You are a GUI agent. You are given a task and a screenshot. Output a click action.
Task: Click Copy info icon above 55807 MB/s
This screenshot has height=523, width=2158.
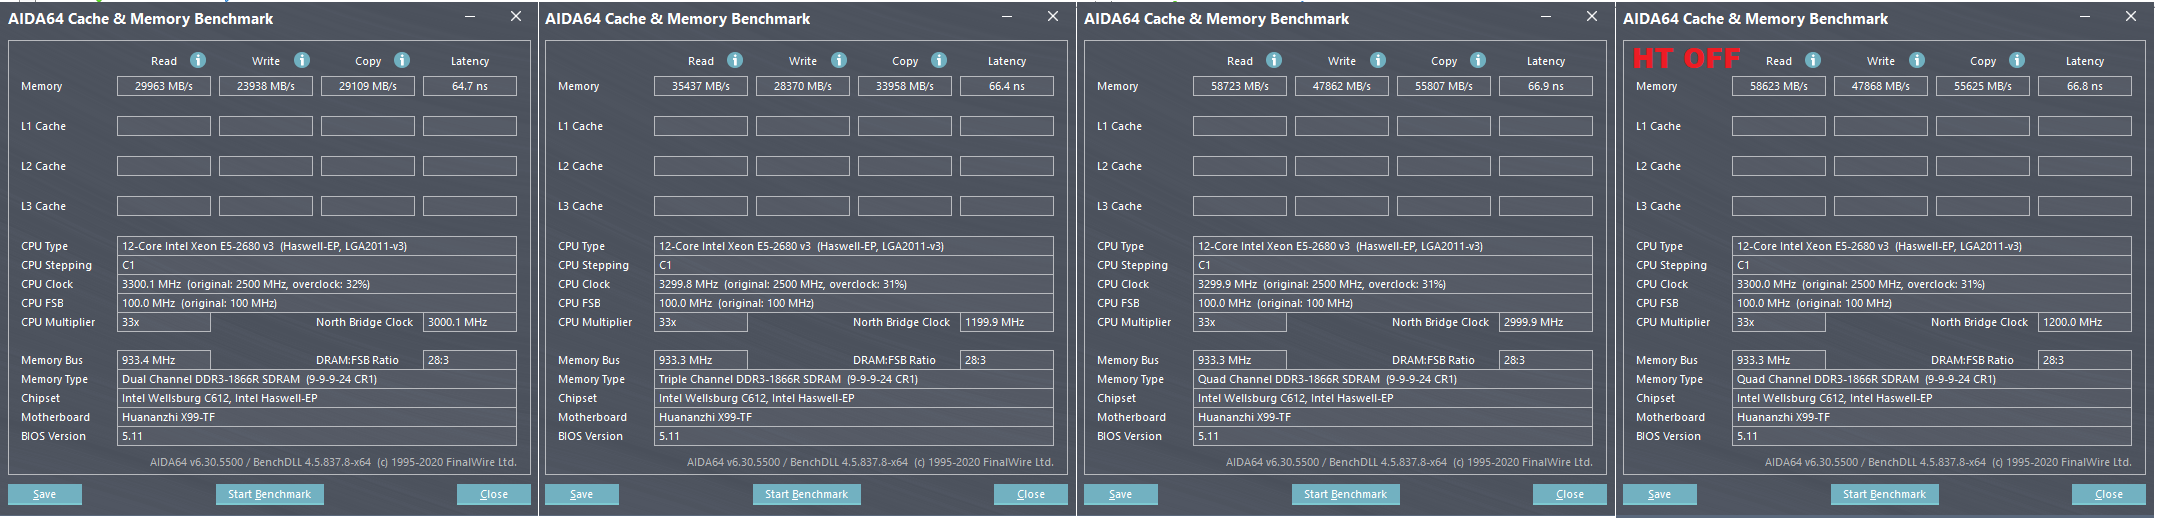1478,60
